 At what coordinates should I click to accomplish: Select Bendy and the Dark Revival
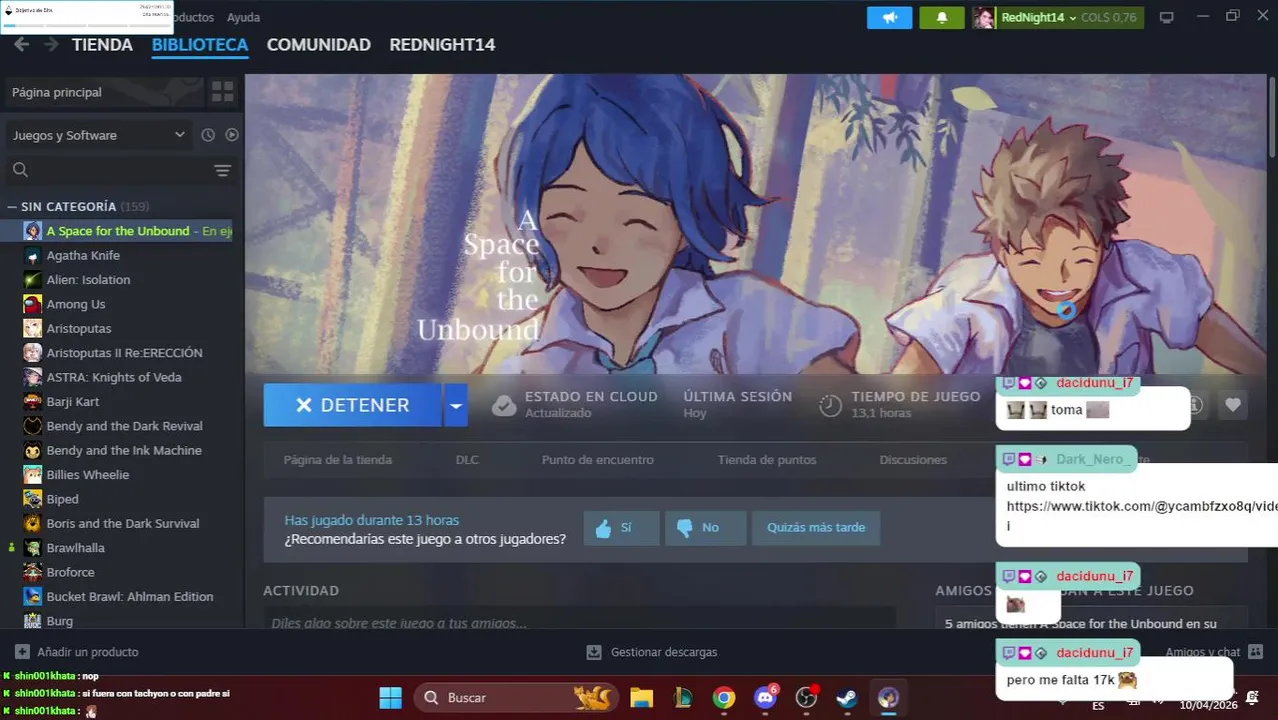(x=124, y=426)
